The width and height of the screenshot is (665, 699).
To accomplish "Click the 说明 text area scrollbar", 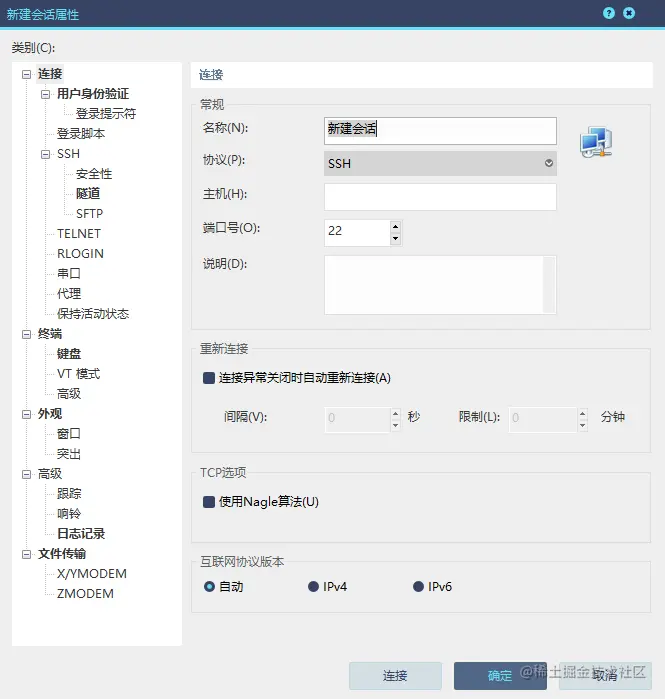I will pyautogui.click(x=549, y=285).
